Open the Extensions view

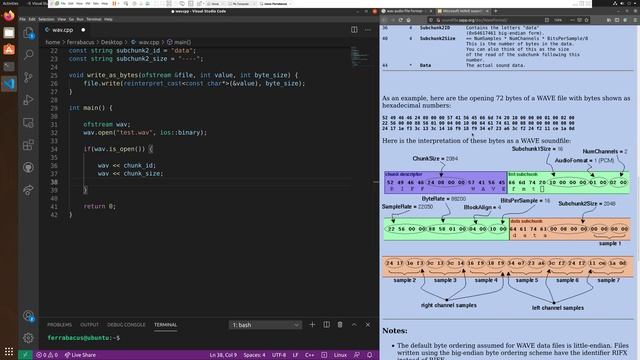[x=28, y=145]
